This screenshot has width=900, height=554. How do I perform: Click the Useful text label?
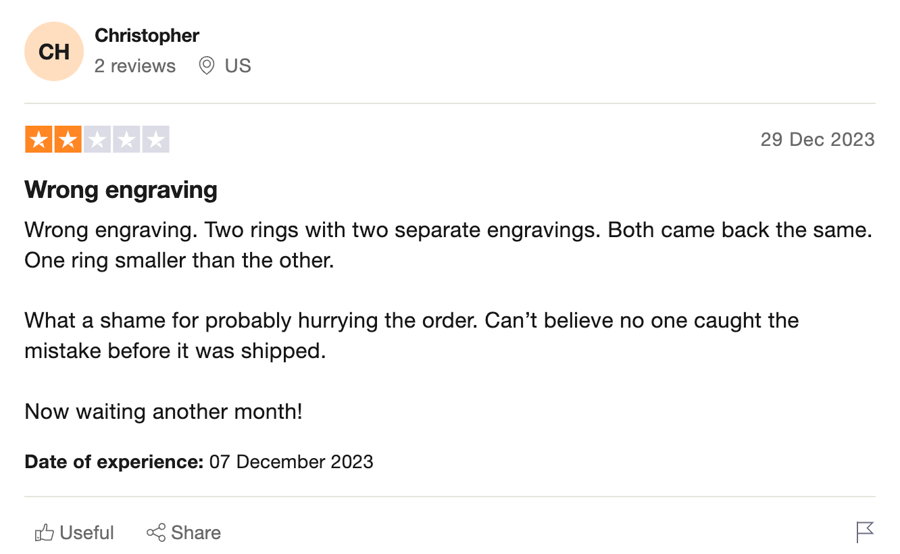point(87,533)
